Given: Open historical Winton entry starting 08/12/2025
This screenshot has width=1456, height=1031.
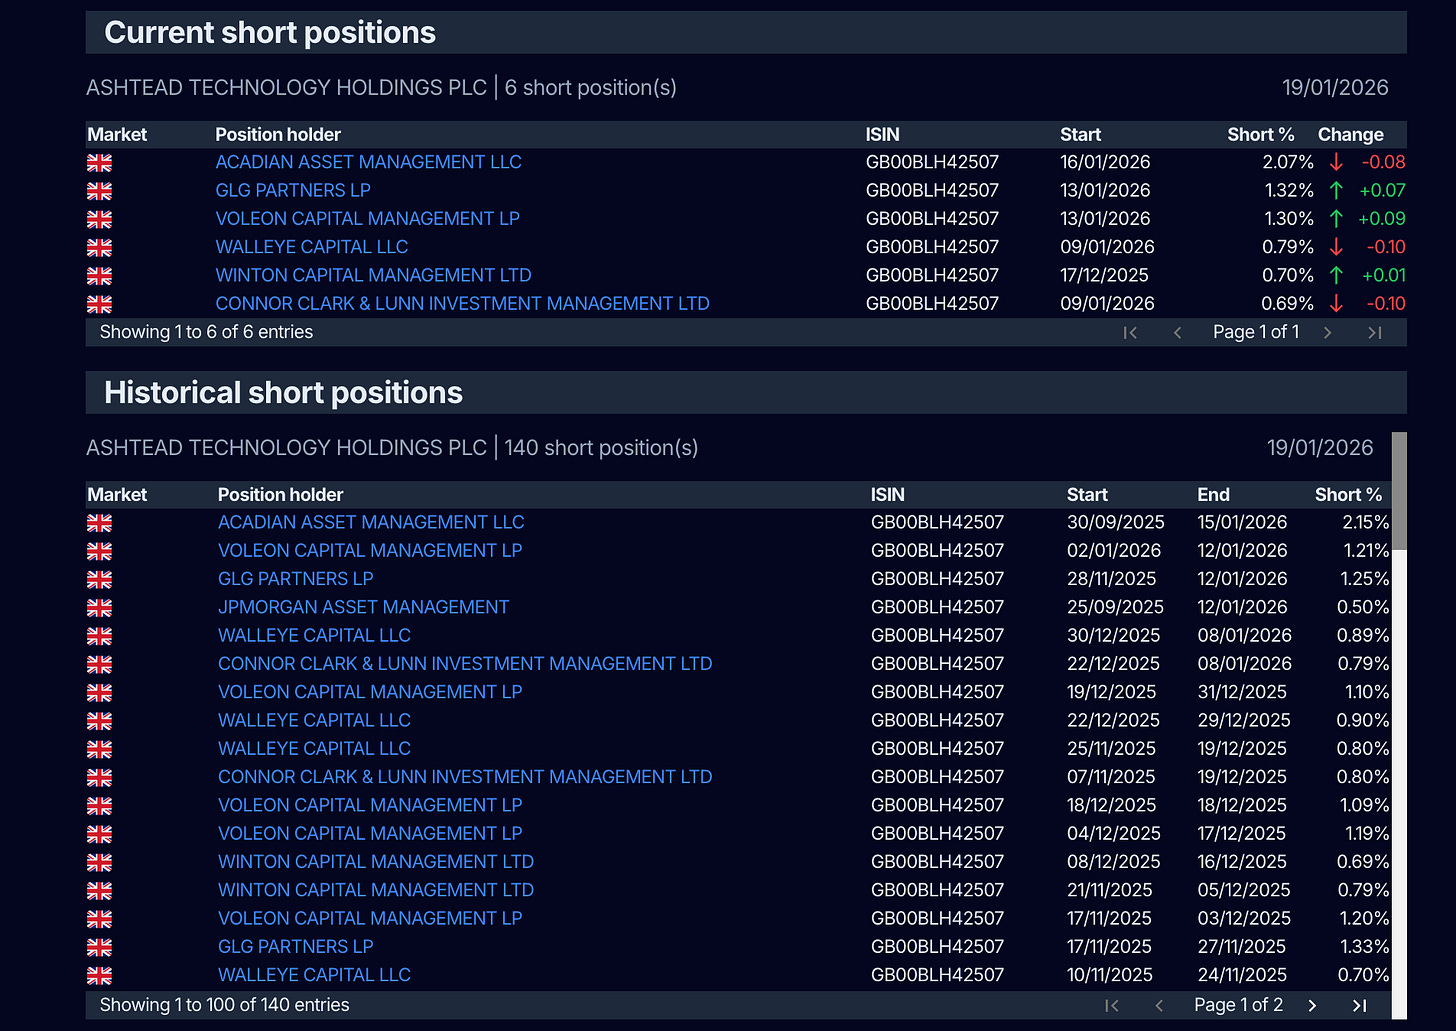Looking at the screenshot, I should [x=376, y=861].
